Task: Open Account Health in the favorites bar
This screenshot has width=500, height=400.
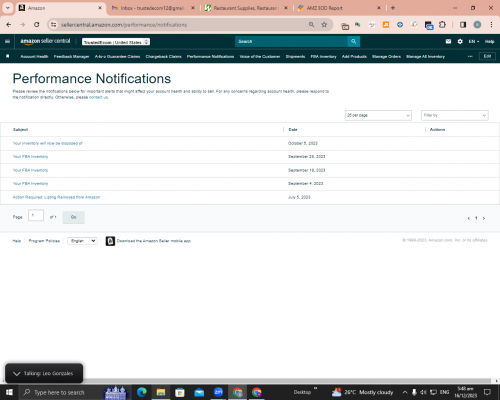Action: tap(34, 57)
